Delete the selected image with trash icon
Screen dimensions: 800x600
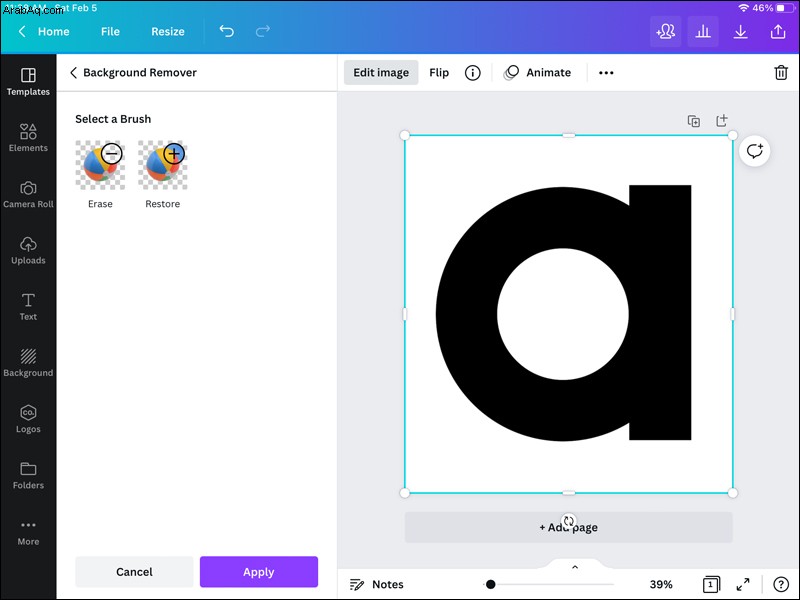(781, 72)
